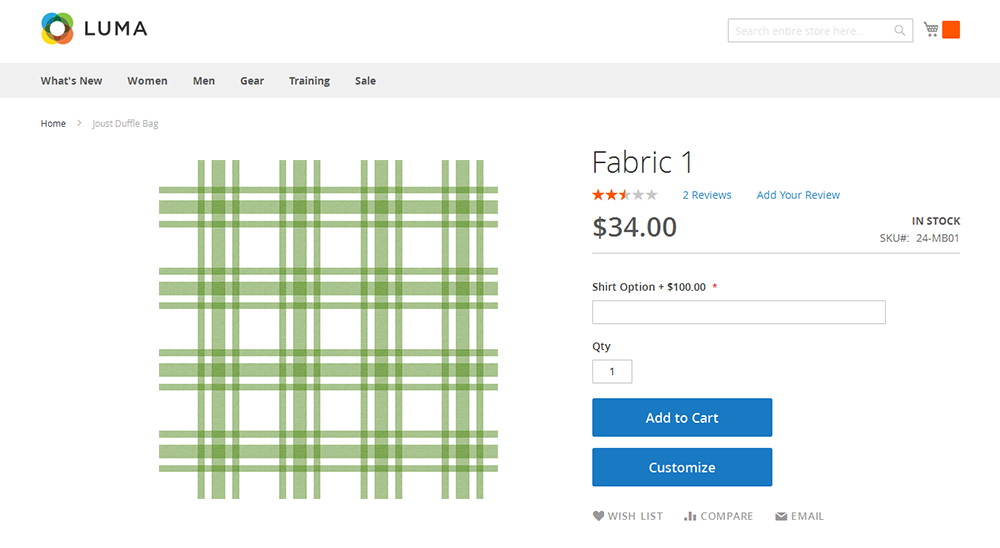Open the Women menu

point(147,81)
